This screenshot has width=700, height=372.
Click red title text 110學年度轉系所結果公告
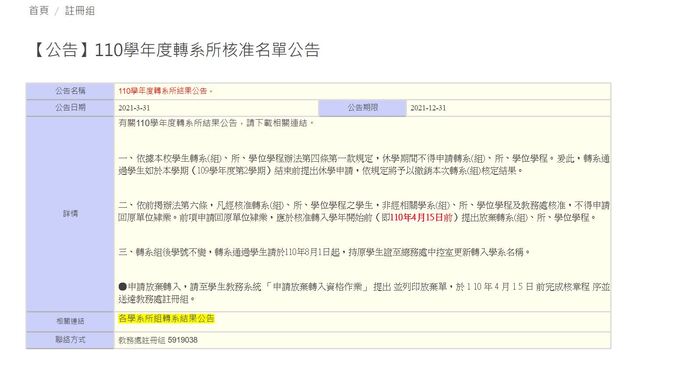[x=165, y=91]
